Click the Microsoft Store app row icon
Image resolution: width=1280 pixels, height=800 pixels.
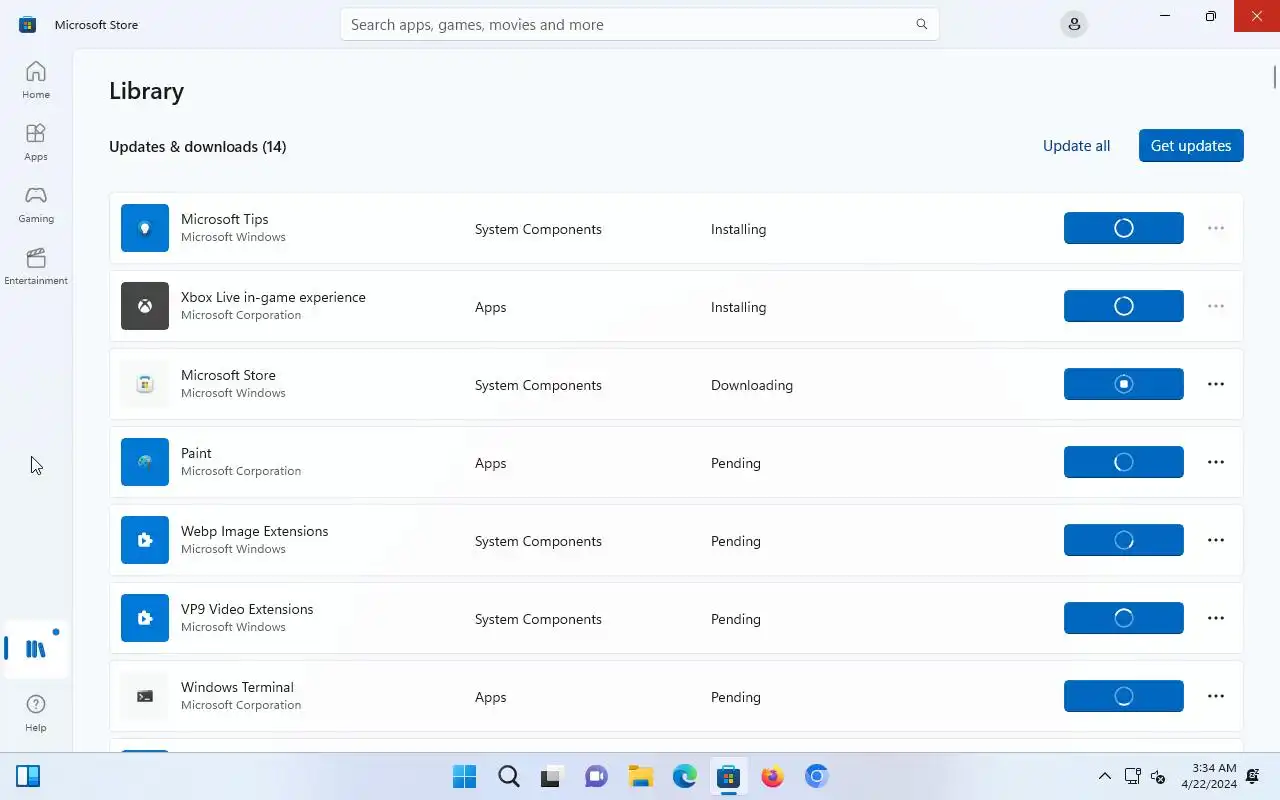[x=145, y=384]
